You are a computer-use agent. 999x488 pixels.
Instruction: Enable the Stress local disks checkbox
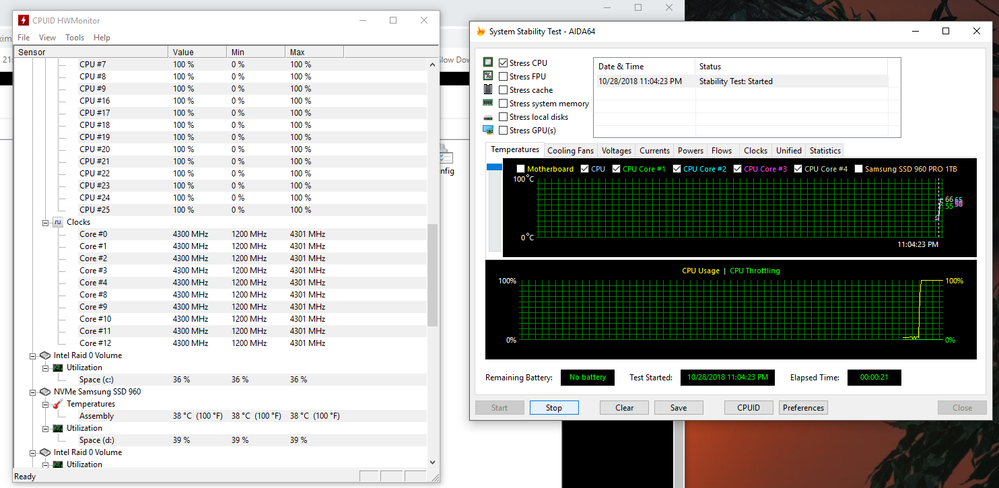pyautogui.click(x=503, y=117)
